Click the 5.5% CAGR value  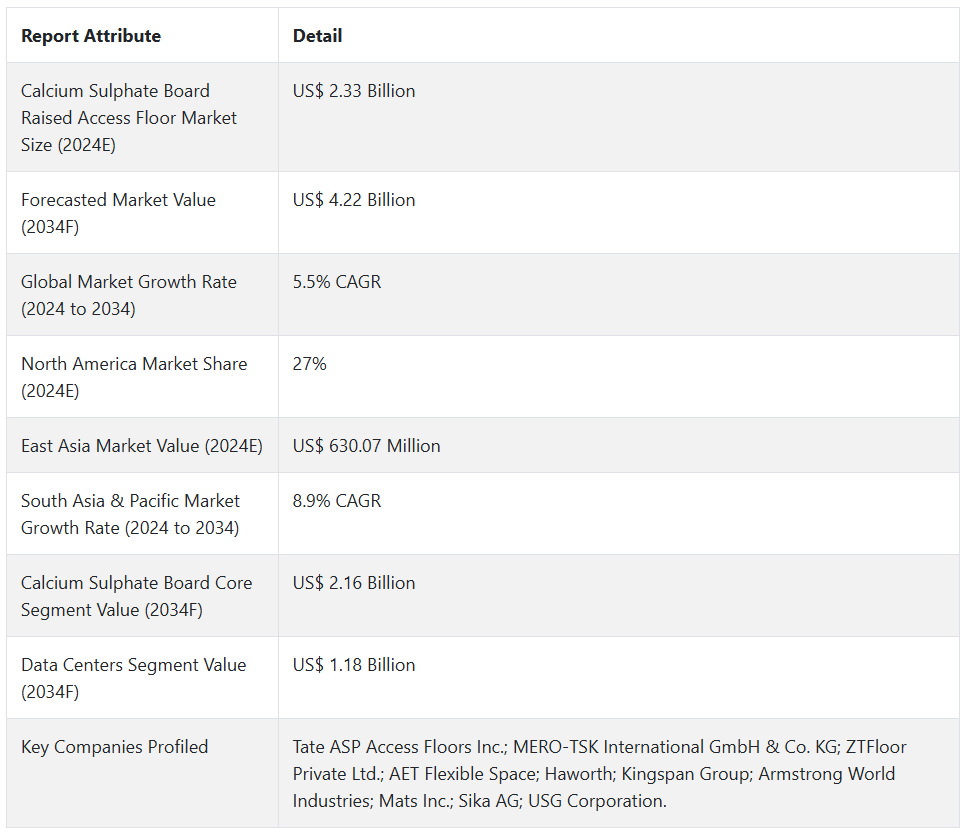[x=337, y=282]
